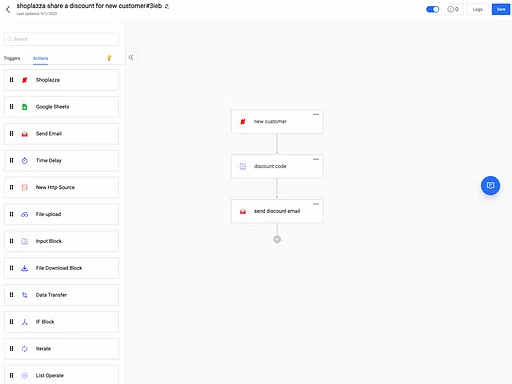
Task: Click the new customer Shoplazza icon
Action: click(243, 122)
